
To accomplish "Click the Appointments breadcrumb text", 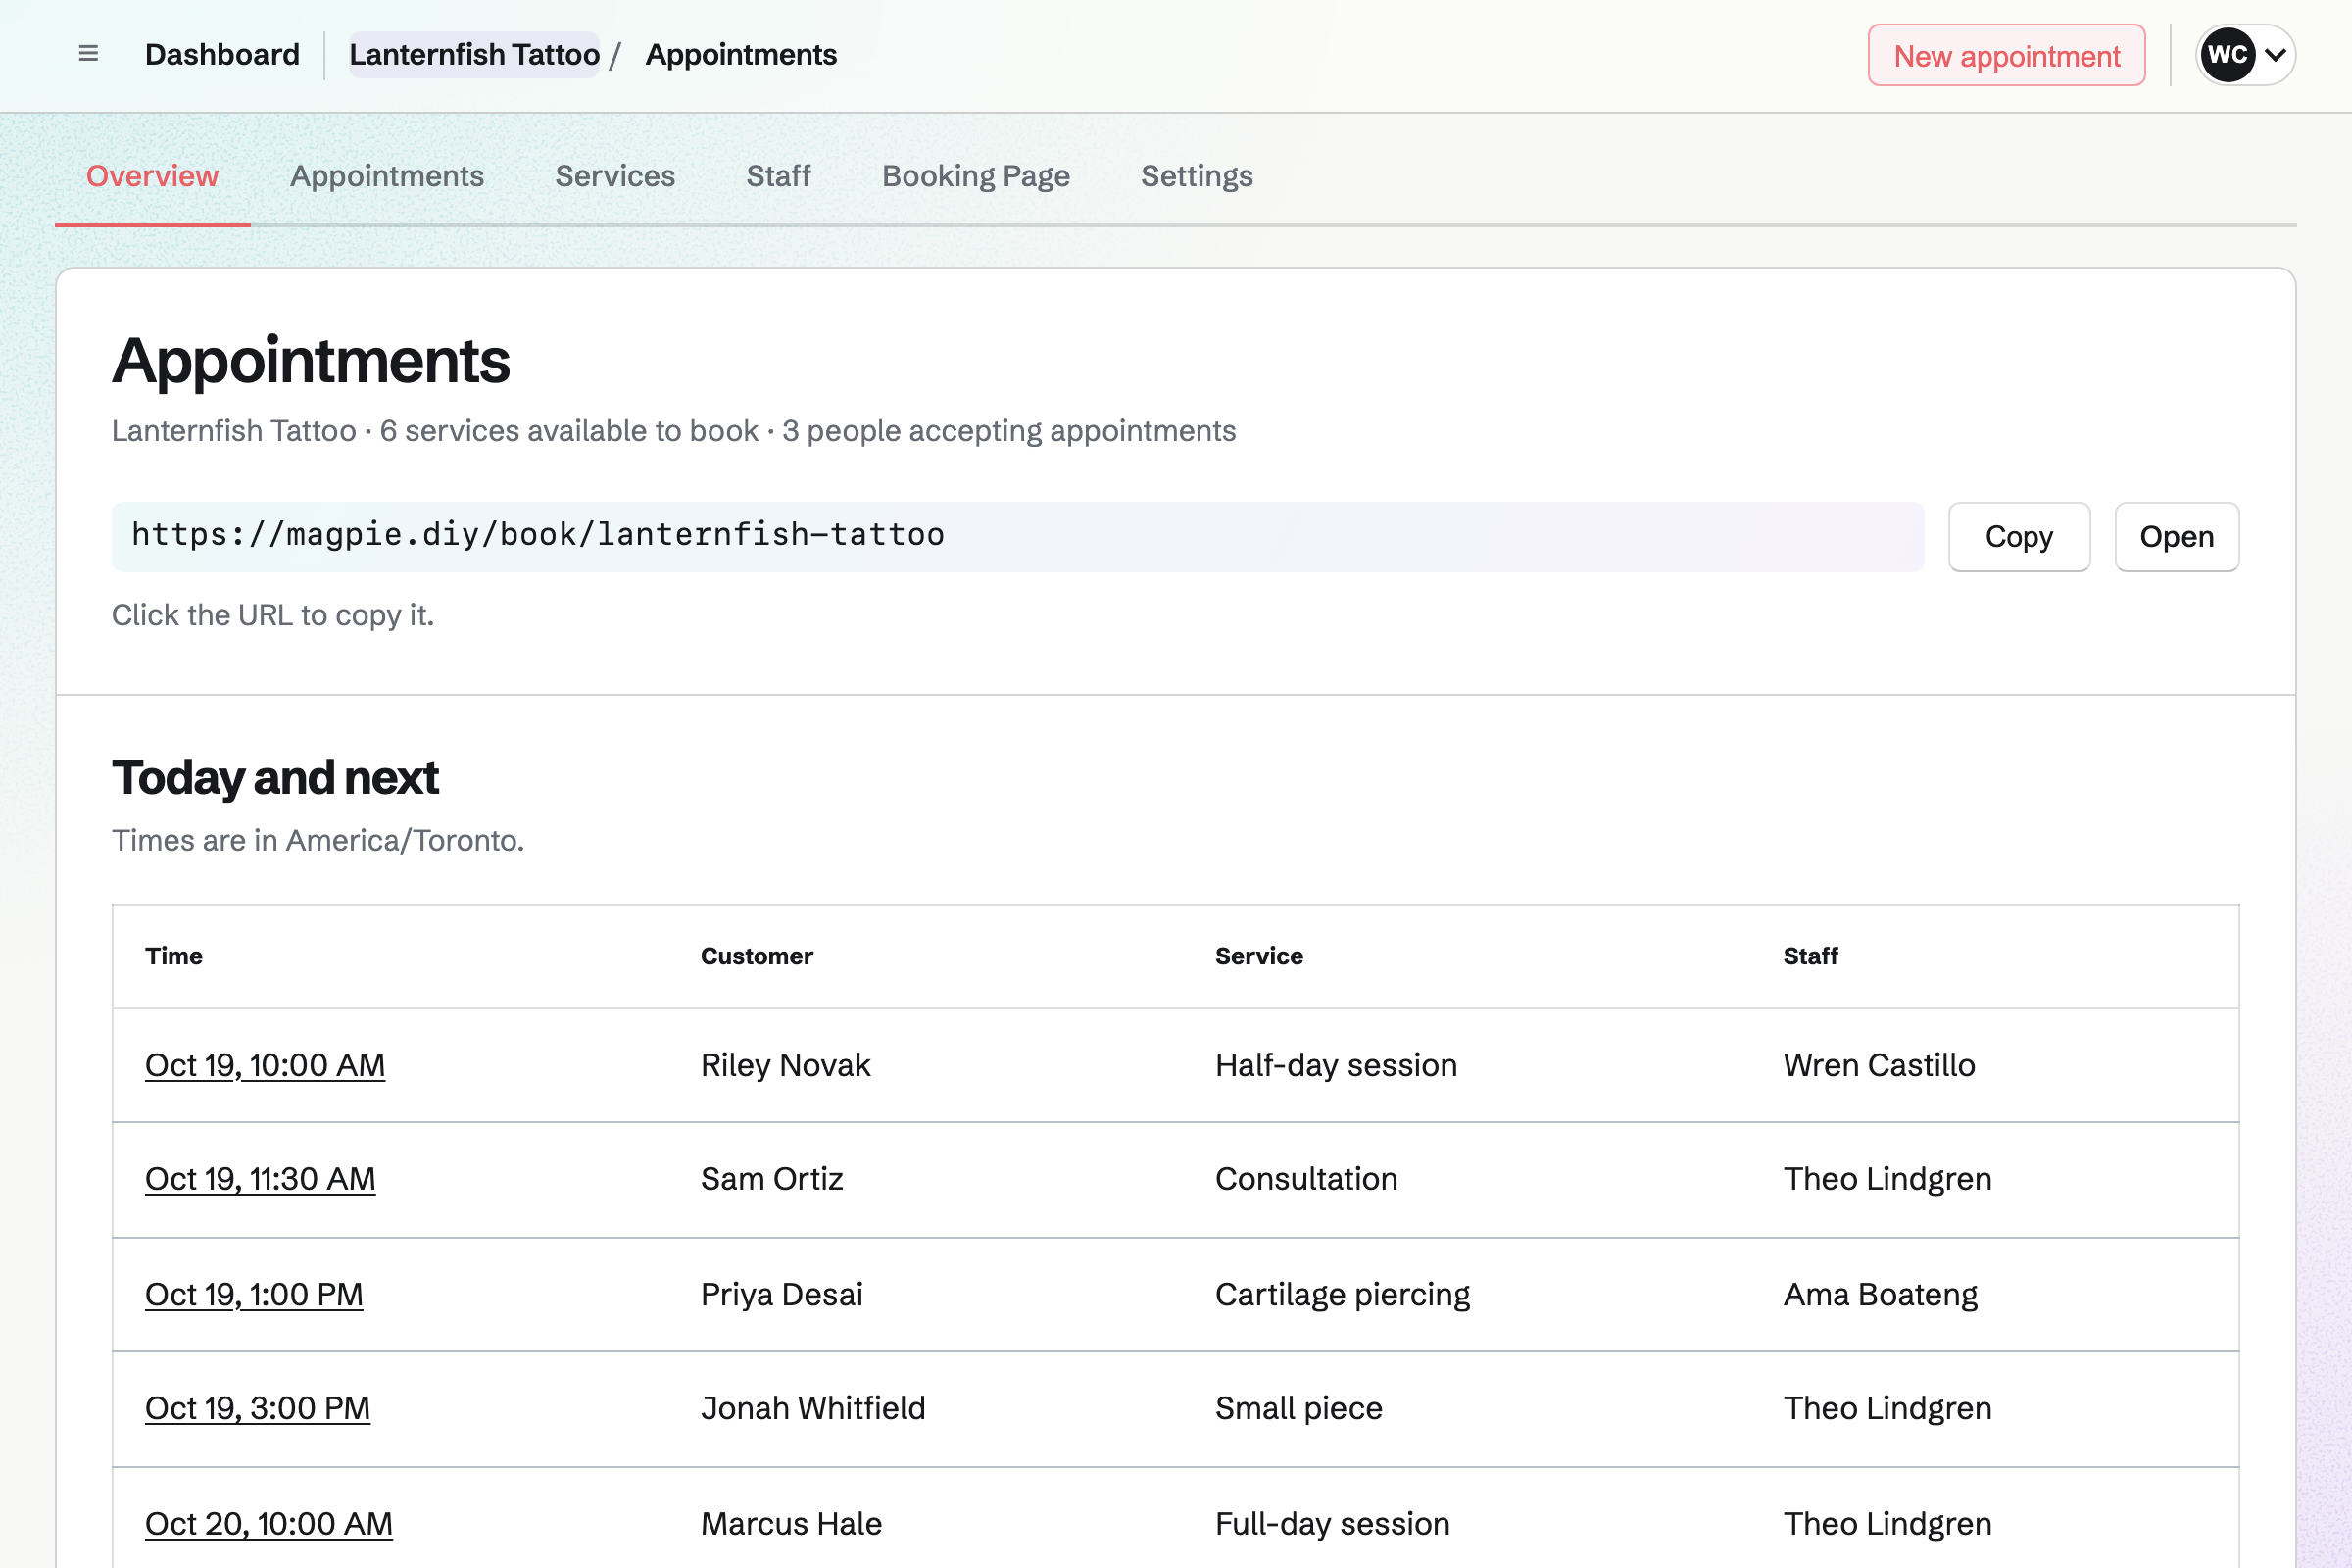I will tap(741, 55).
